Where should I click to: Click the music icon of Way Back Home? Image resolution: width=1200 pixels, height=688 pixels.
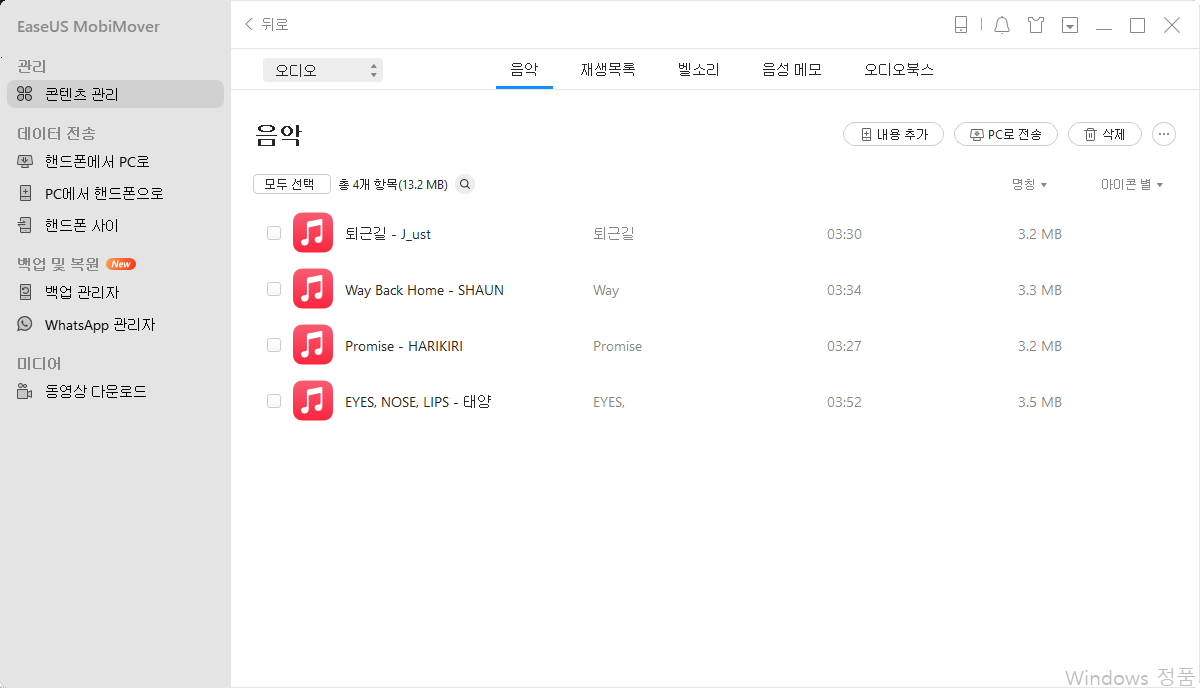coord(313,289)
